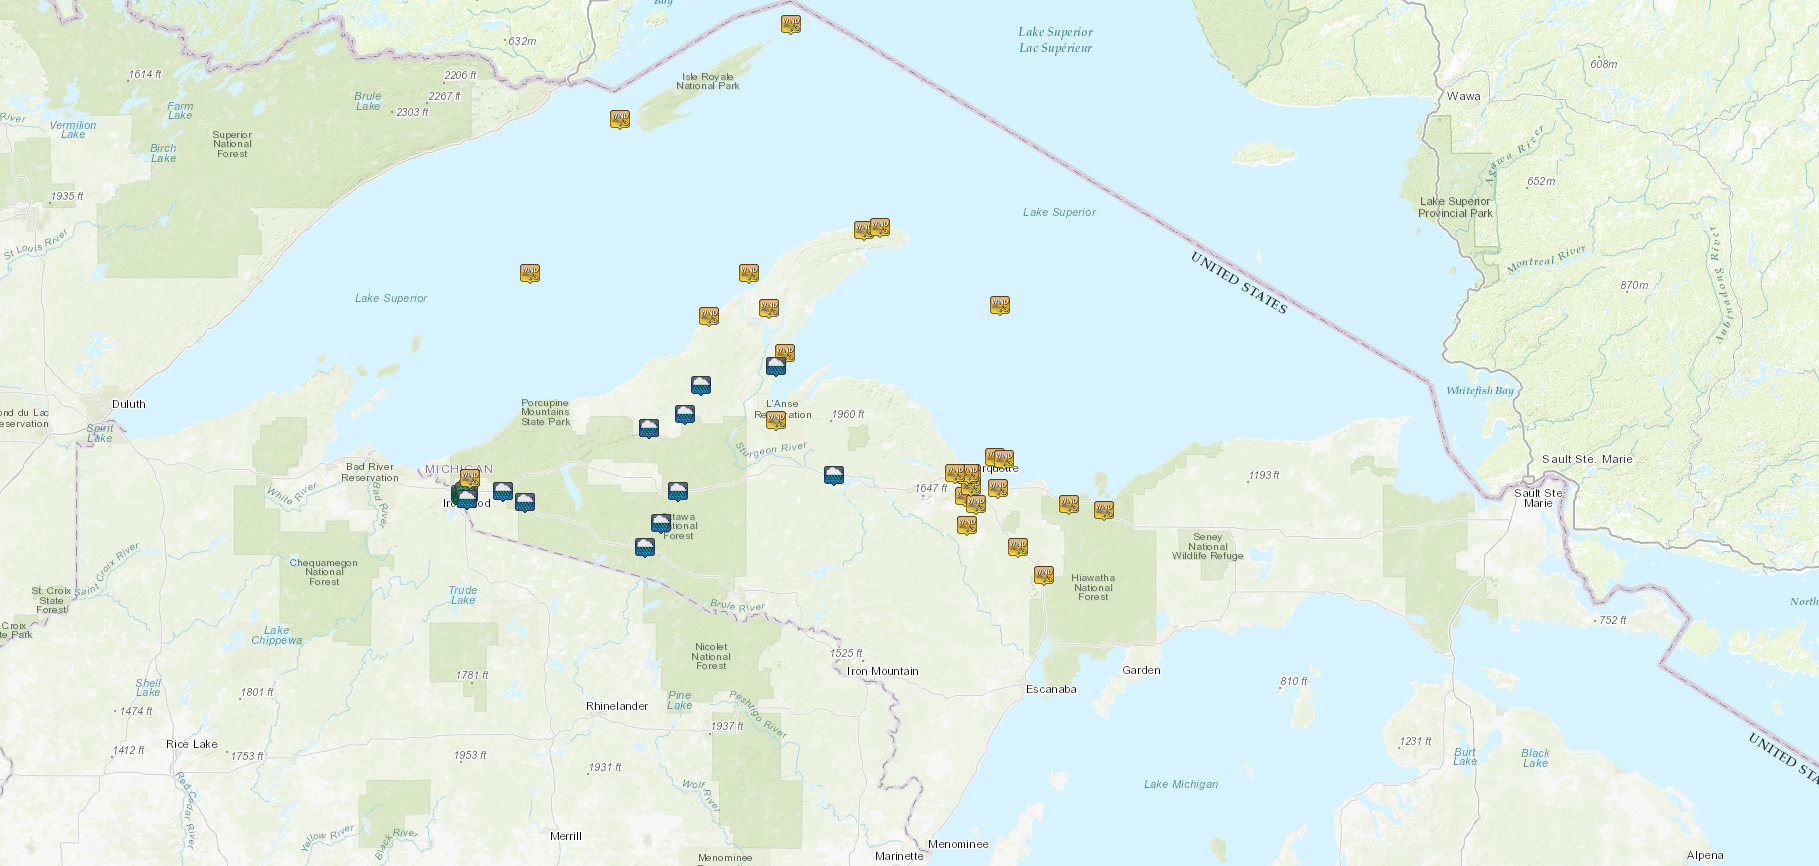Select the wind marker on the road south of Marquette, above the Hiawatha one

1018,547
